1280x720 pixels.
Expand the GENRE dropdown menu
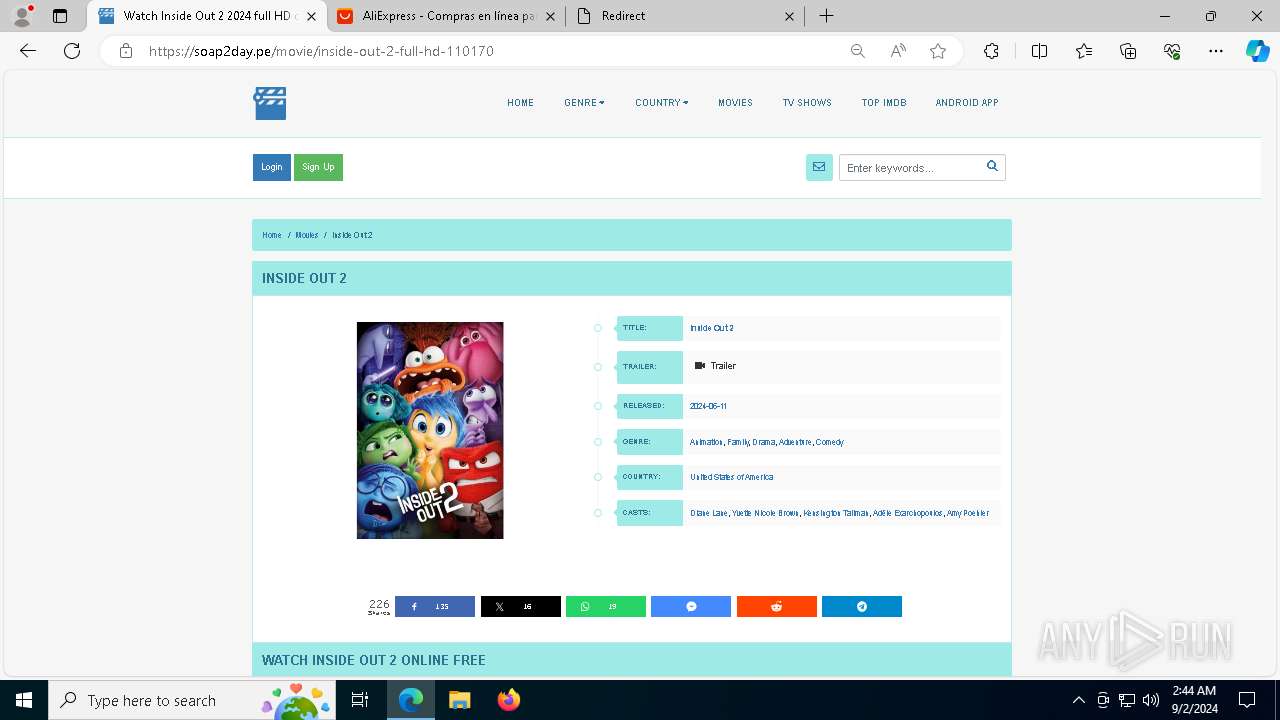coord(584,103)
